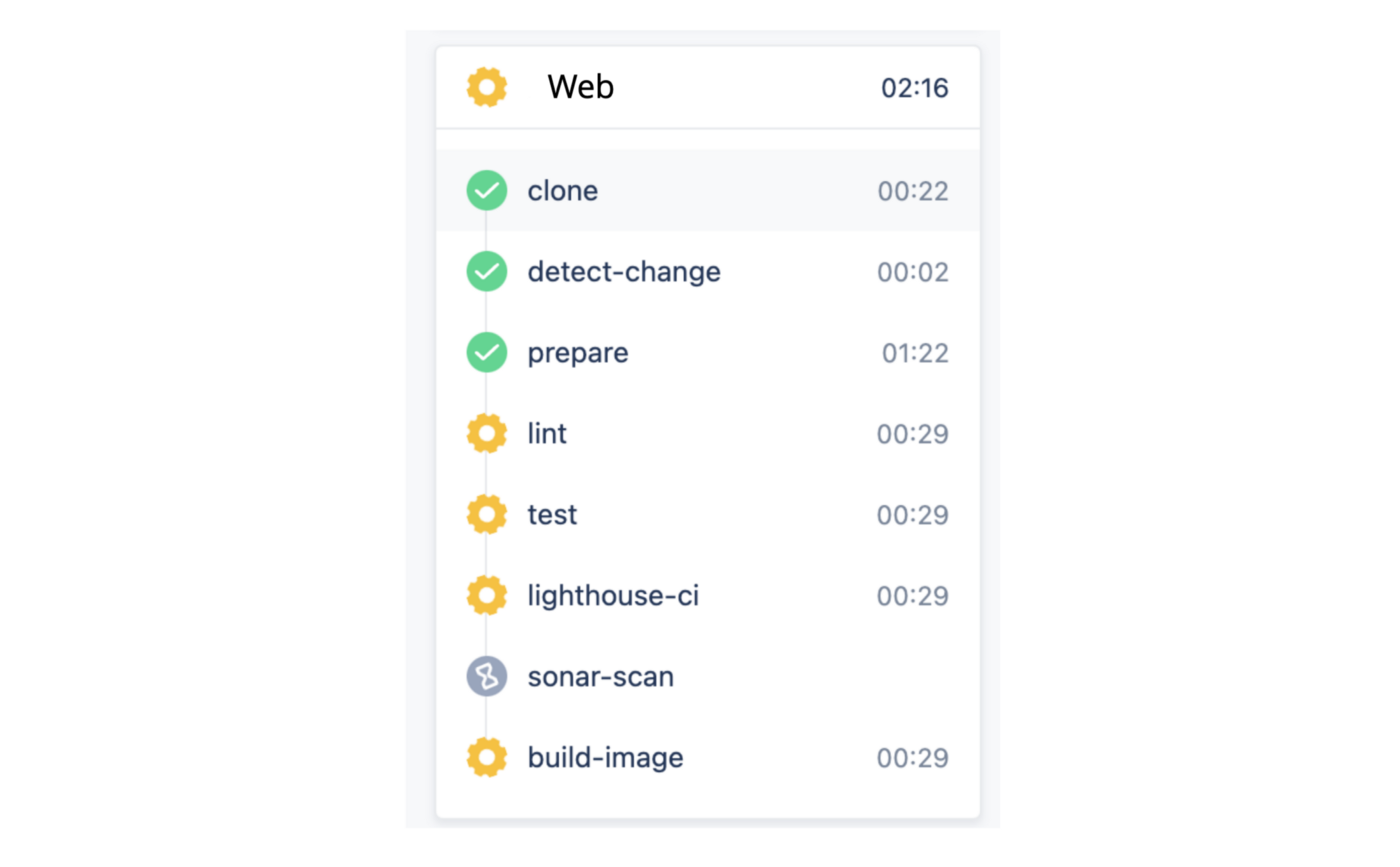This screenshot has height=867, width=1400.
Task: Click green checkmark icon for clone step
Action: tap(487, 191)
